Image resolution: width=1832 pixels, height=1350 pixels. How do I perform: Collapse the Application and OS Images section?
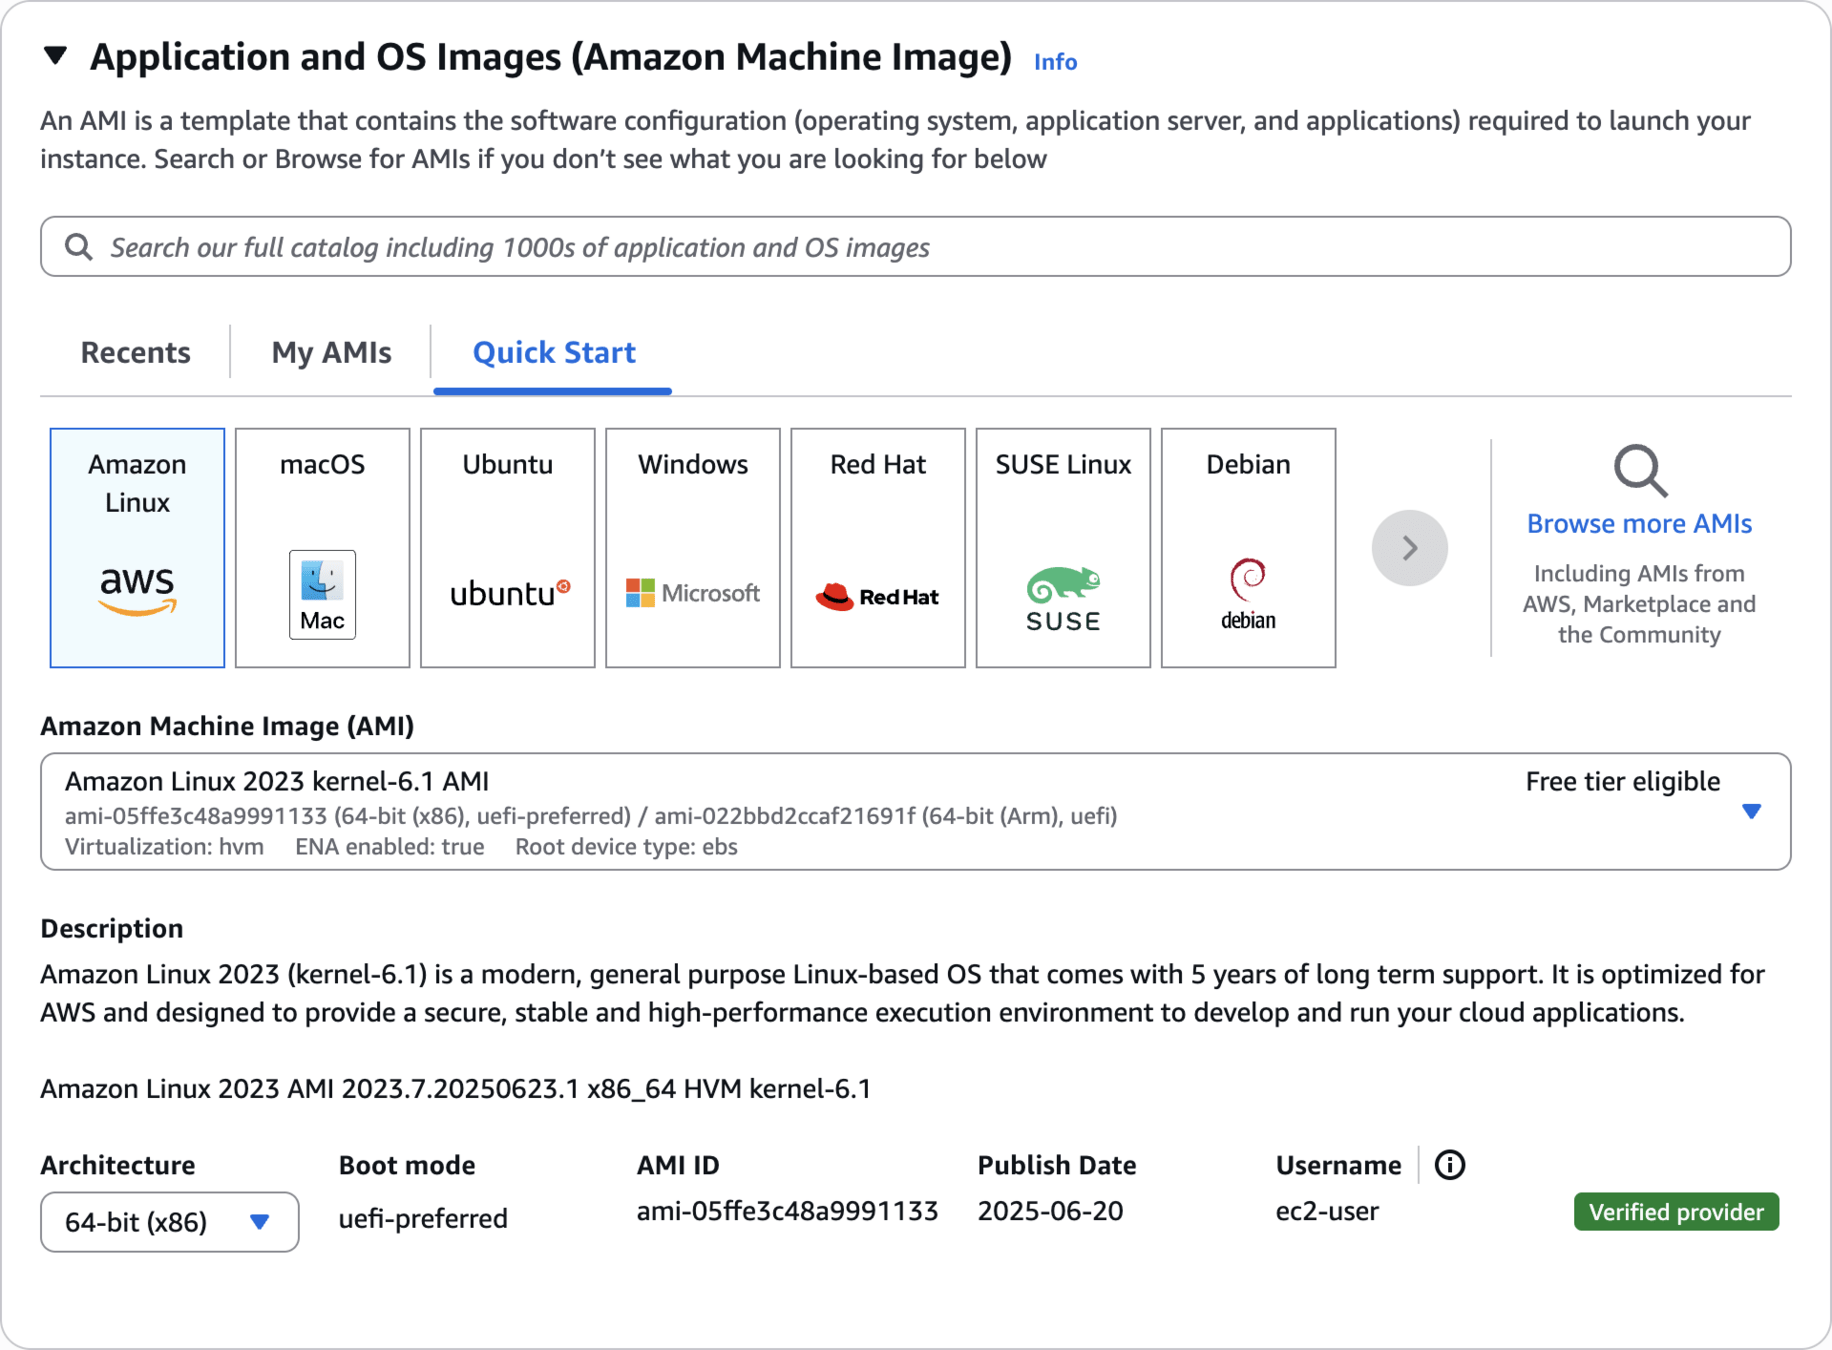coord(56,55)
